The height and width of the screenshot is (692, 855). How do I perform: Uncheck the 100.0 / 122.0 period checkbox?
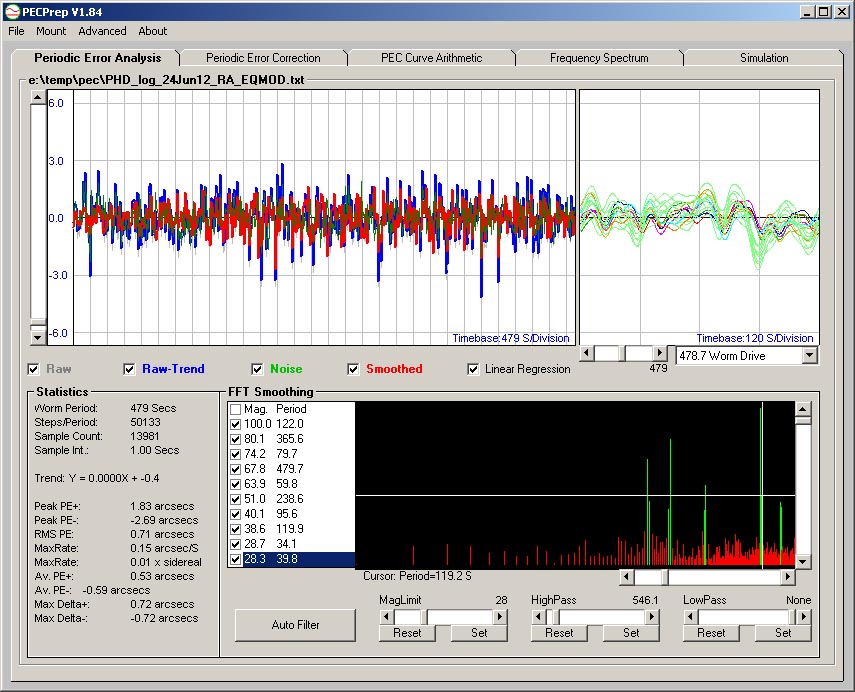pyautogui.click(x=236, y=424)
